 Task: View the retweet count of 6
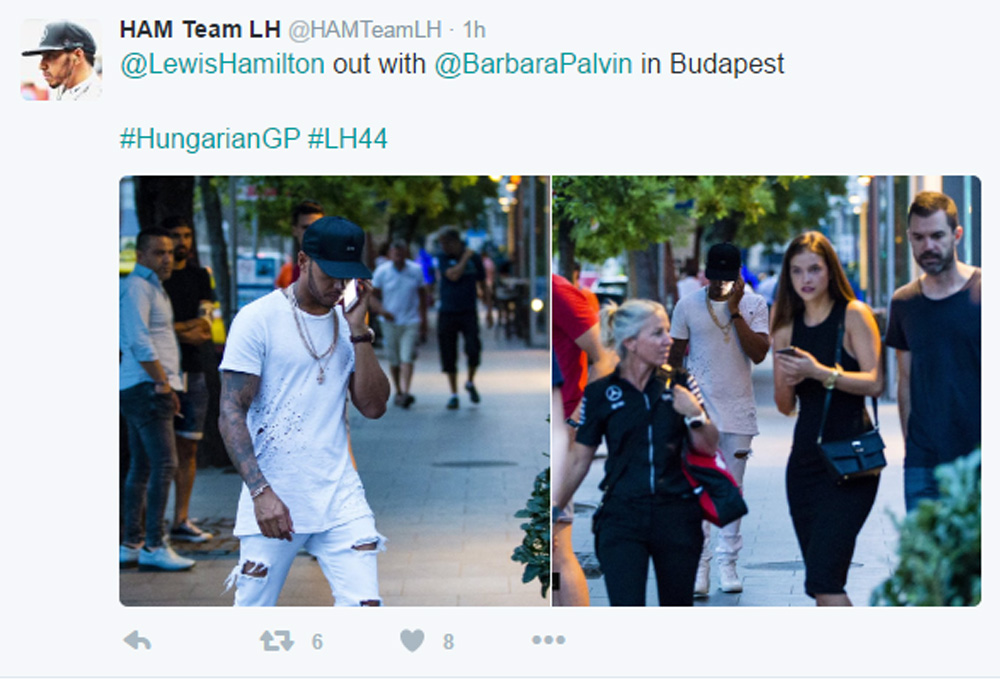tap(317, 642)
